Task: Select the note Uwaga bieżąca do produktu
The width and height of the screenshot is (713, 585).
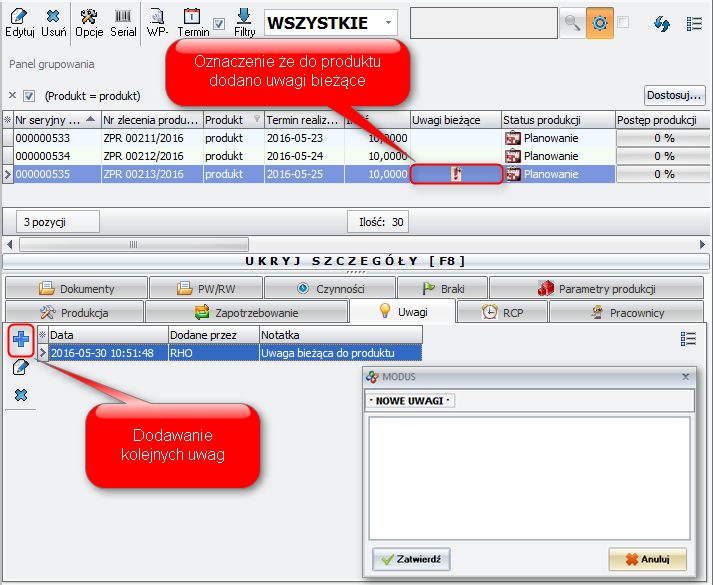Action: (x=341, y=353)
